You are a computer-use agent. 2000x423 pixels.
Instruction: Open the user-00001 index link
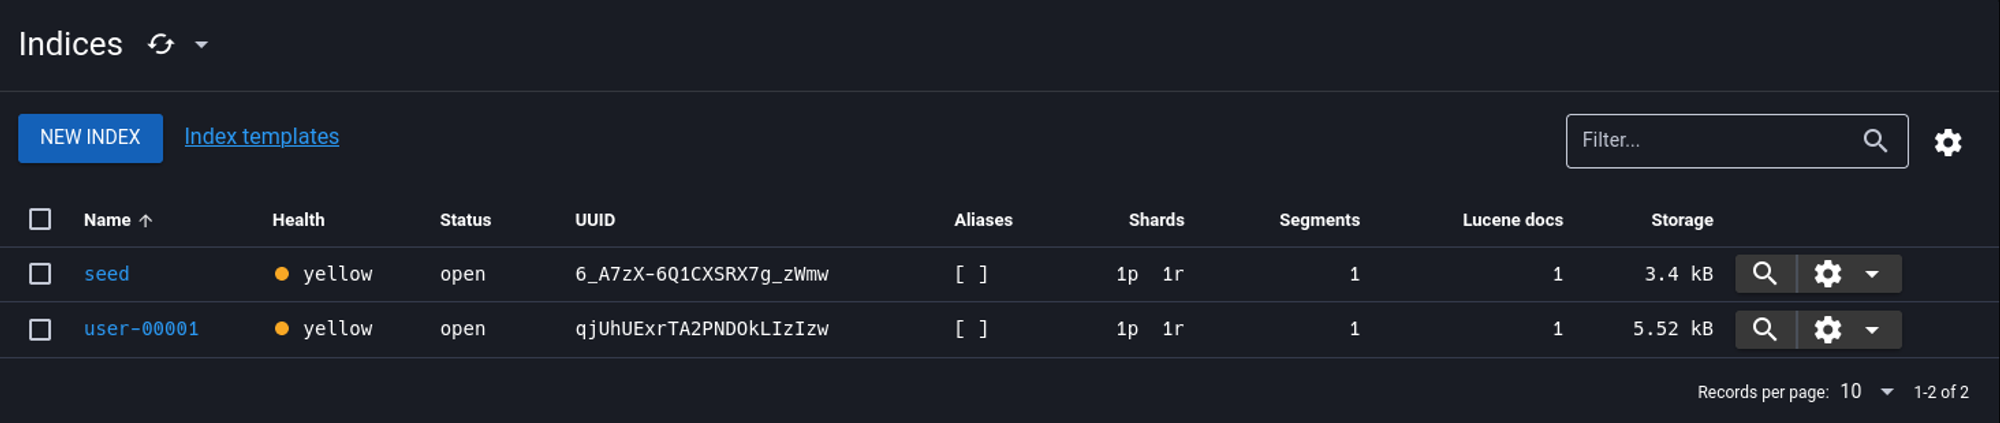[x=141, y=329]
